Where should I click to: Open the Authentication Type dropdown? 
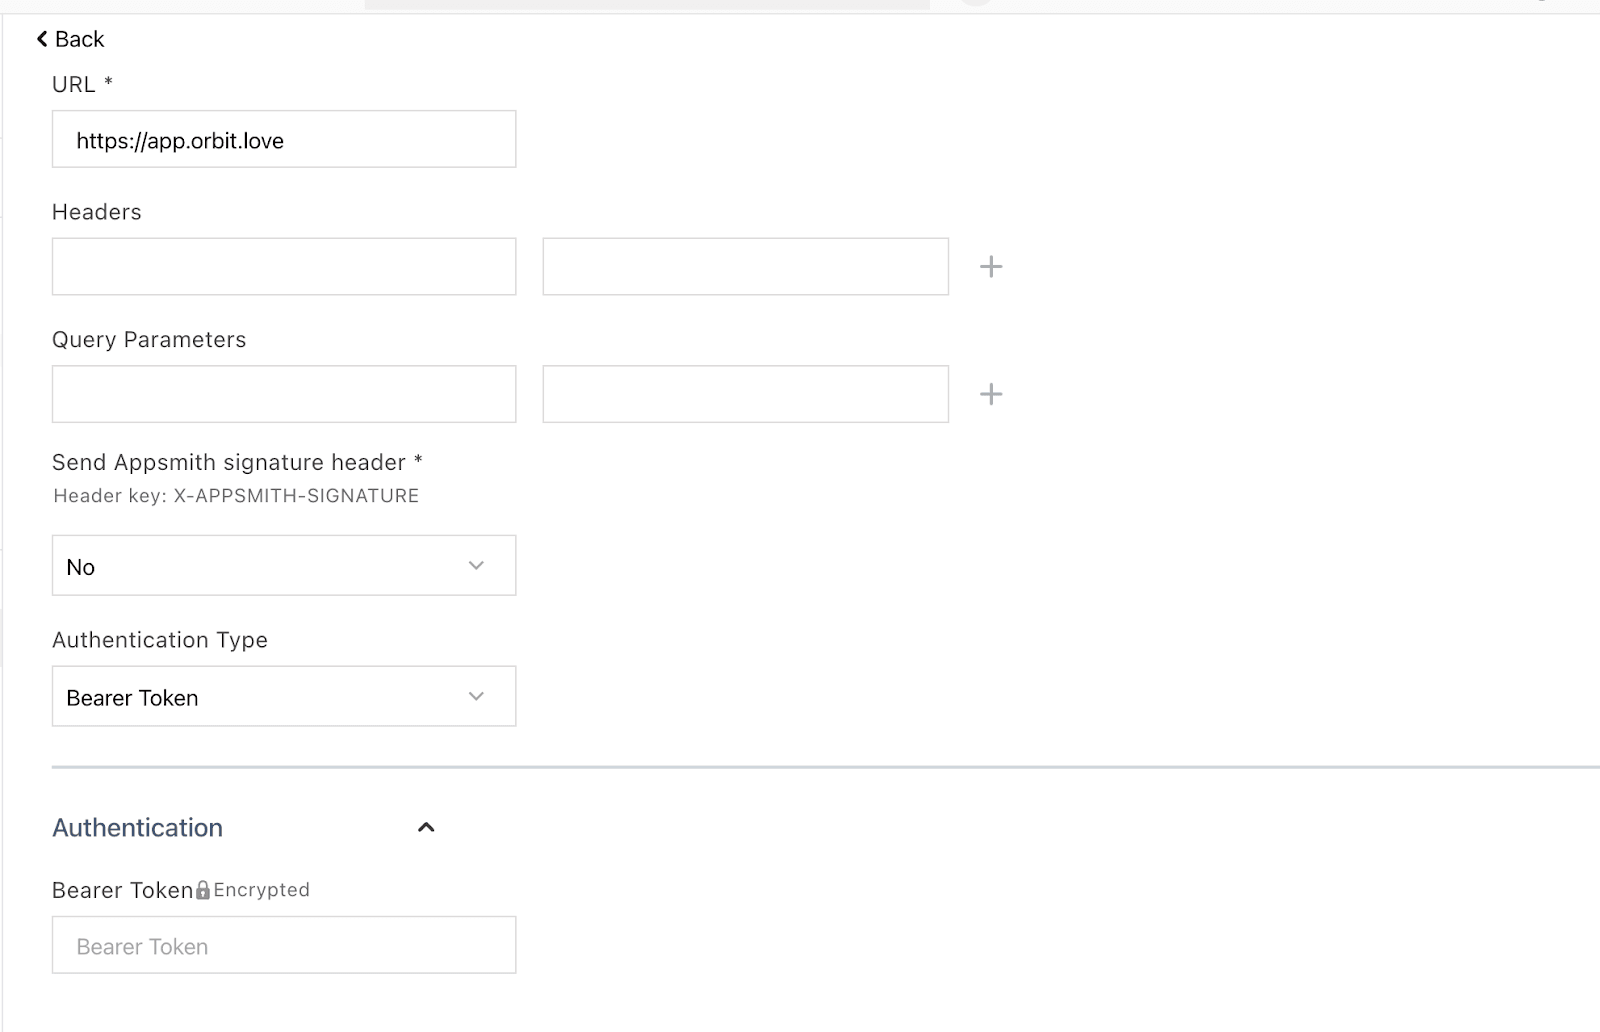284,697
